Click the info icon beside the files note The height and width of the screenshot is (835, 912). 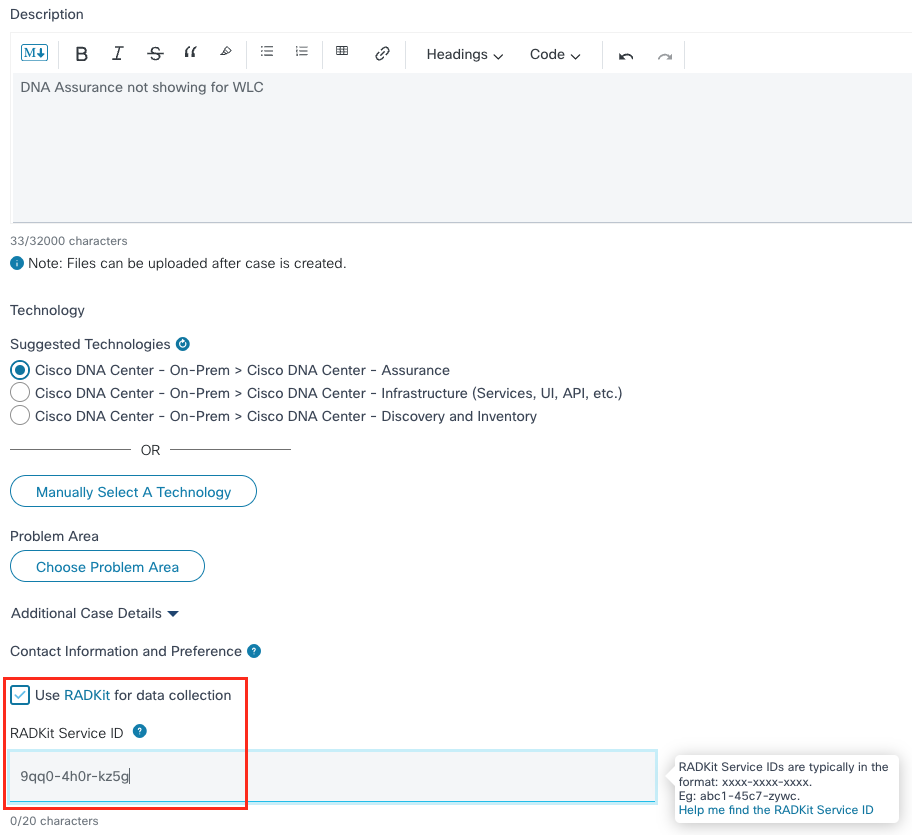(17, 263)
